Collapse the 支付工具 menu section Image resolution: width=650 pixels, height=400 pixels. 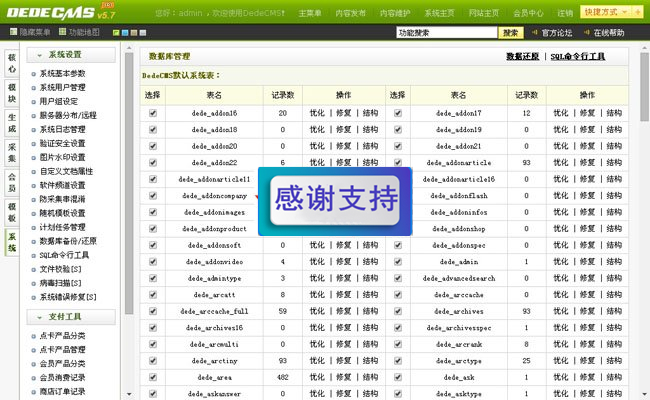point(71,317)
